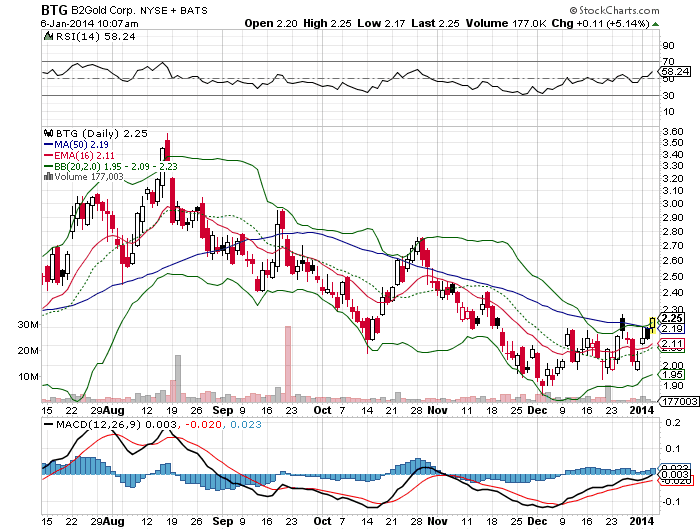Click the 0.003 MACD value tag
Screen dimensions: 700x530
[675, 474]
